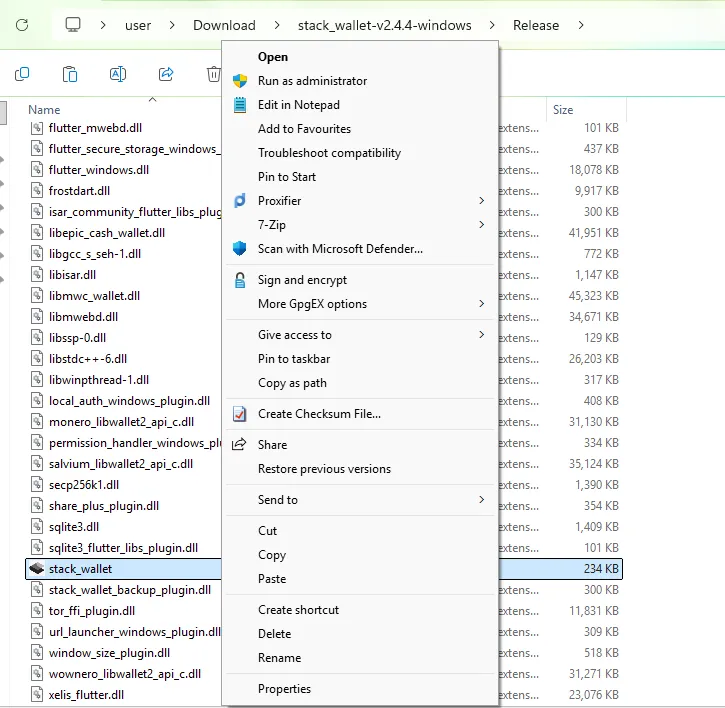
Task: Expand the Give access to submenu arrow
Action: pos(482,335)
